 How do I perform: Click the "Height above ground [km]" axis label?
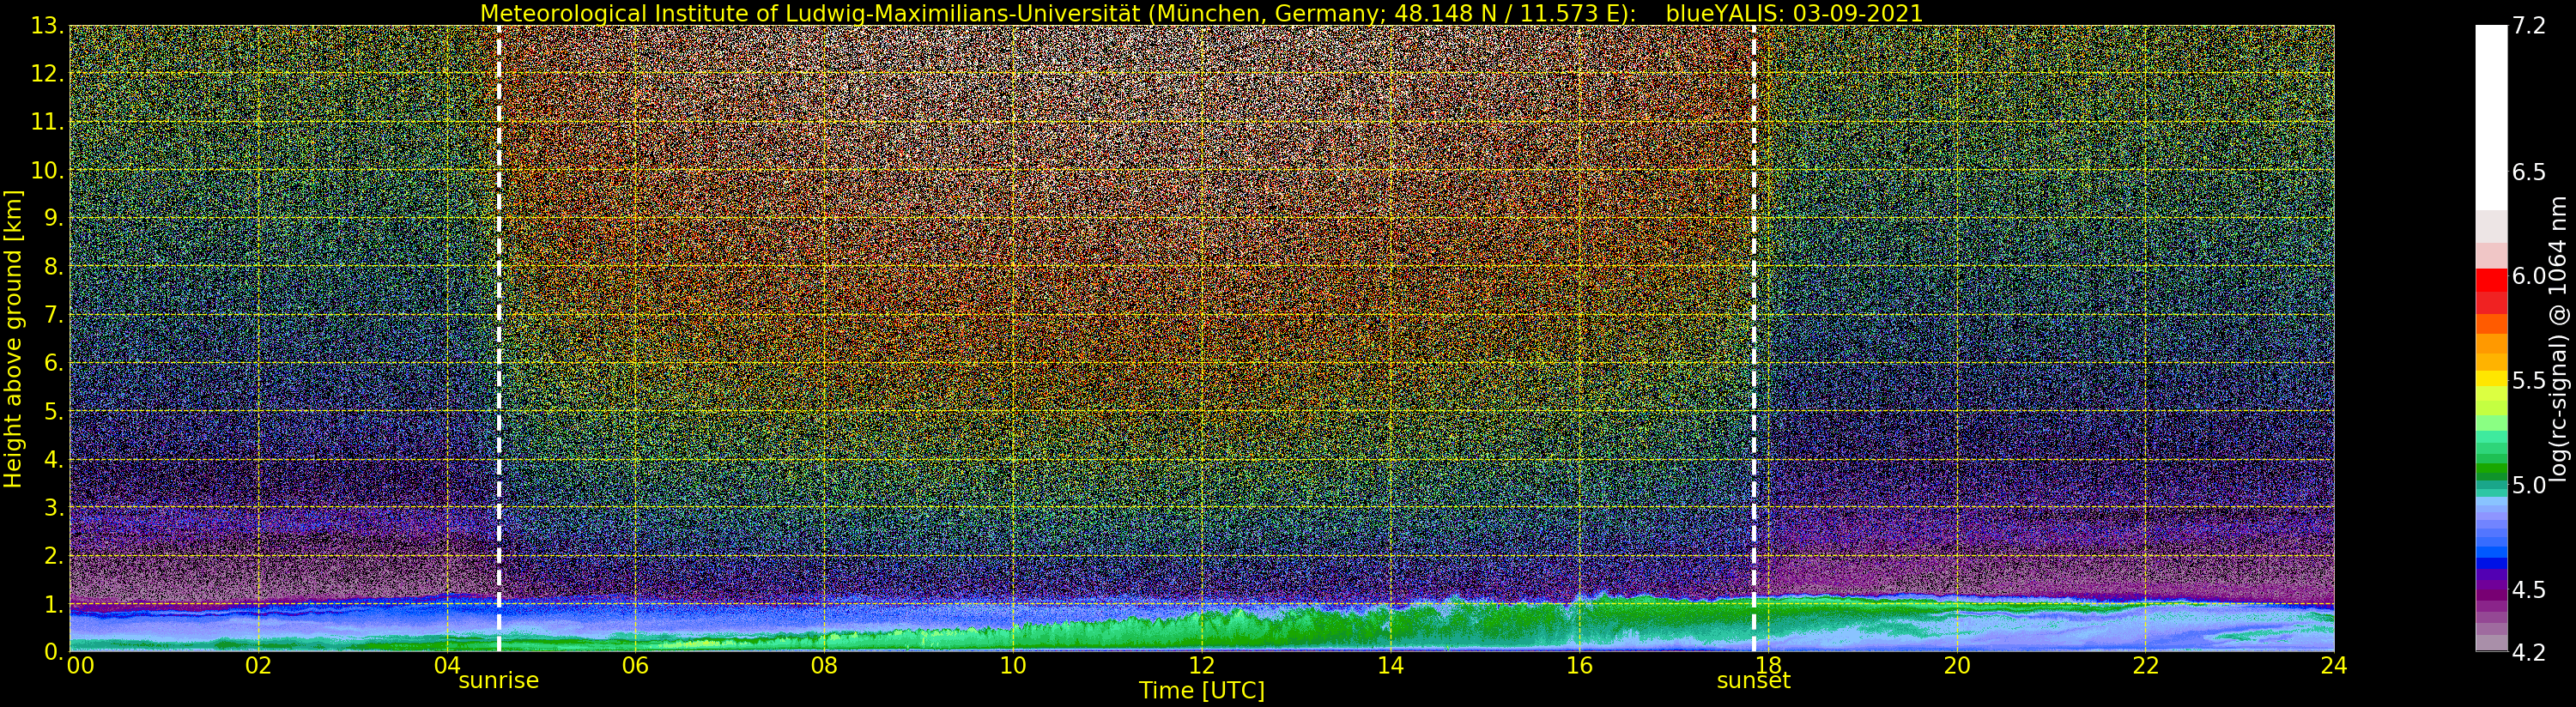click(13, 339)
